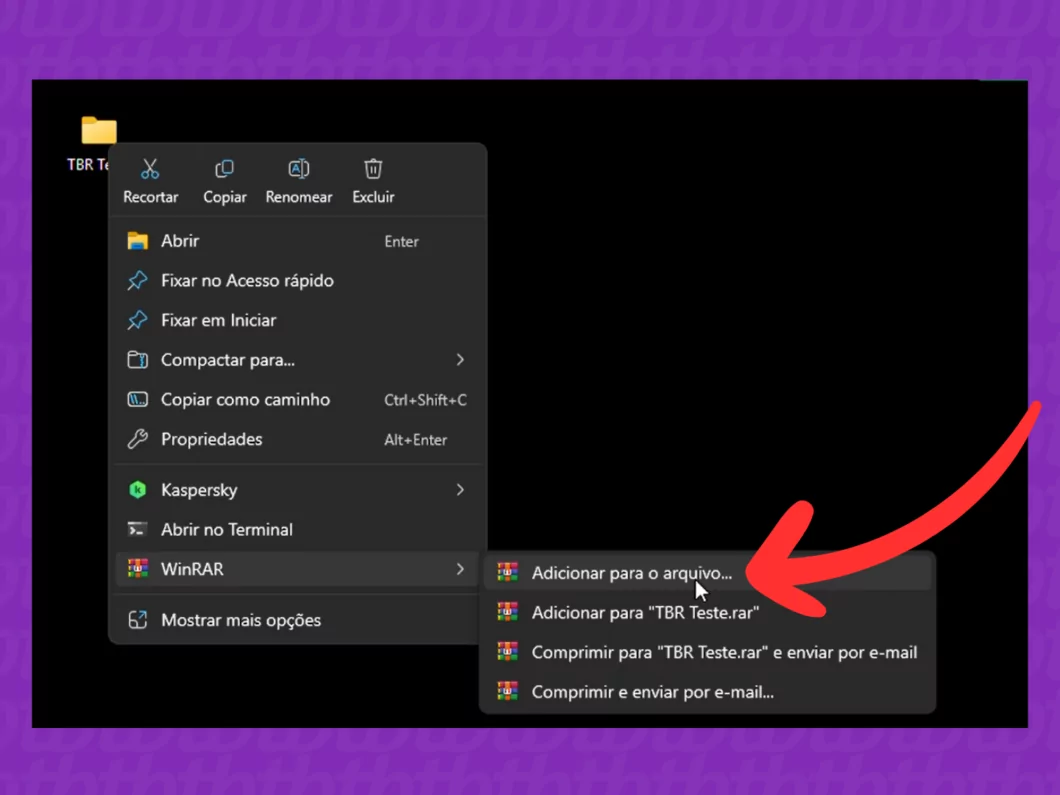
Task: Choose Copiar como caminho
Action: (x=297, y=400)
